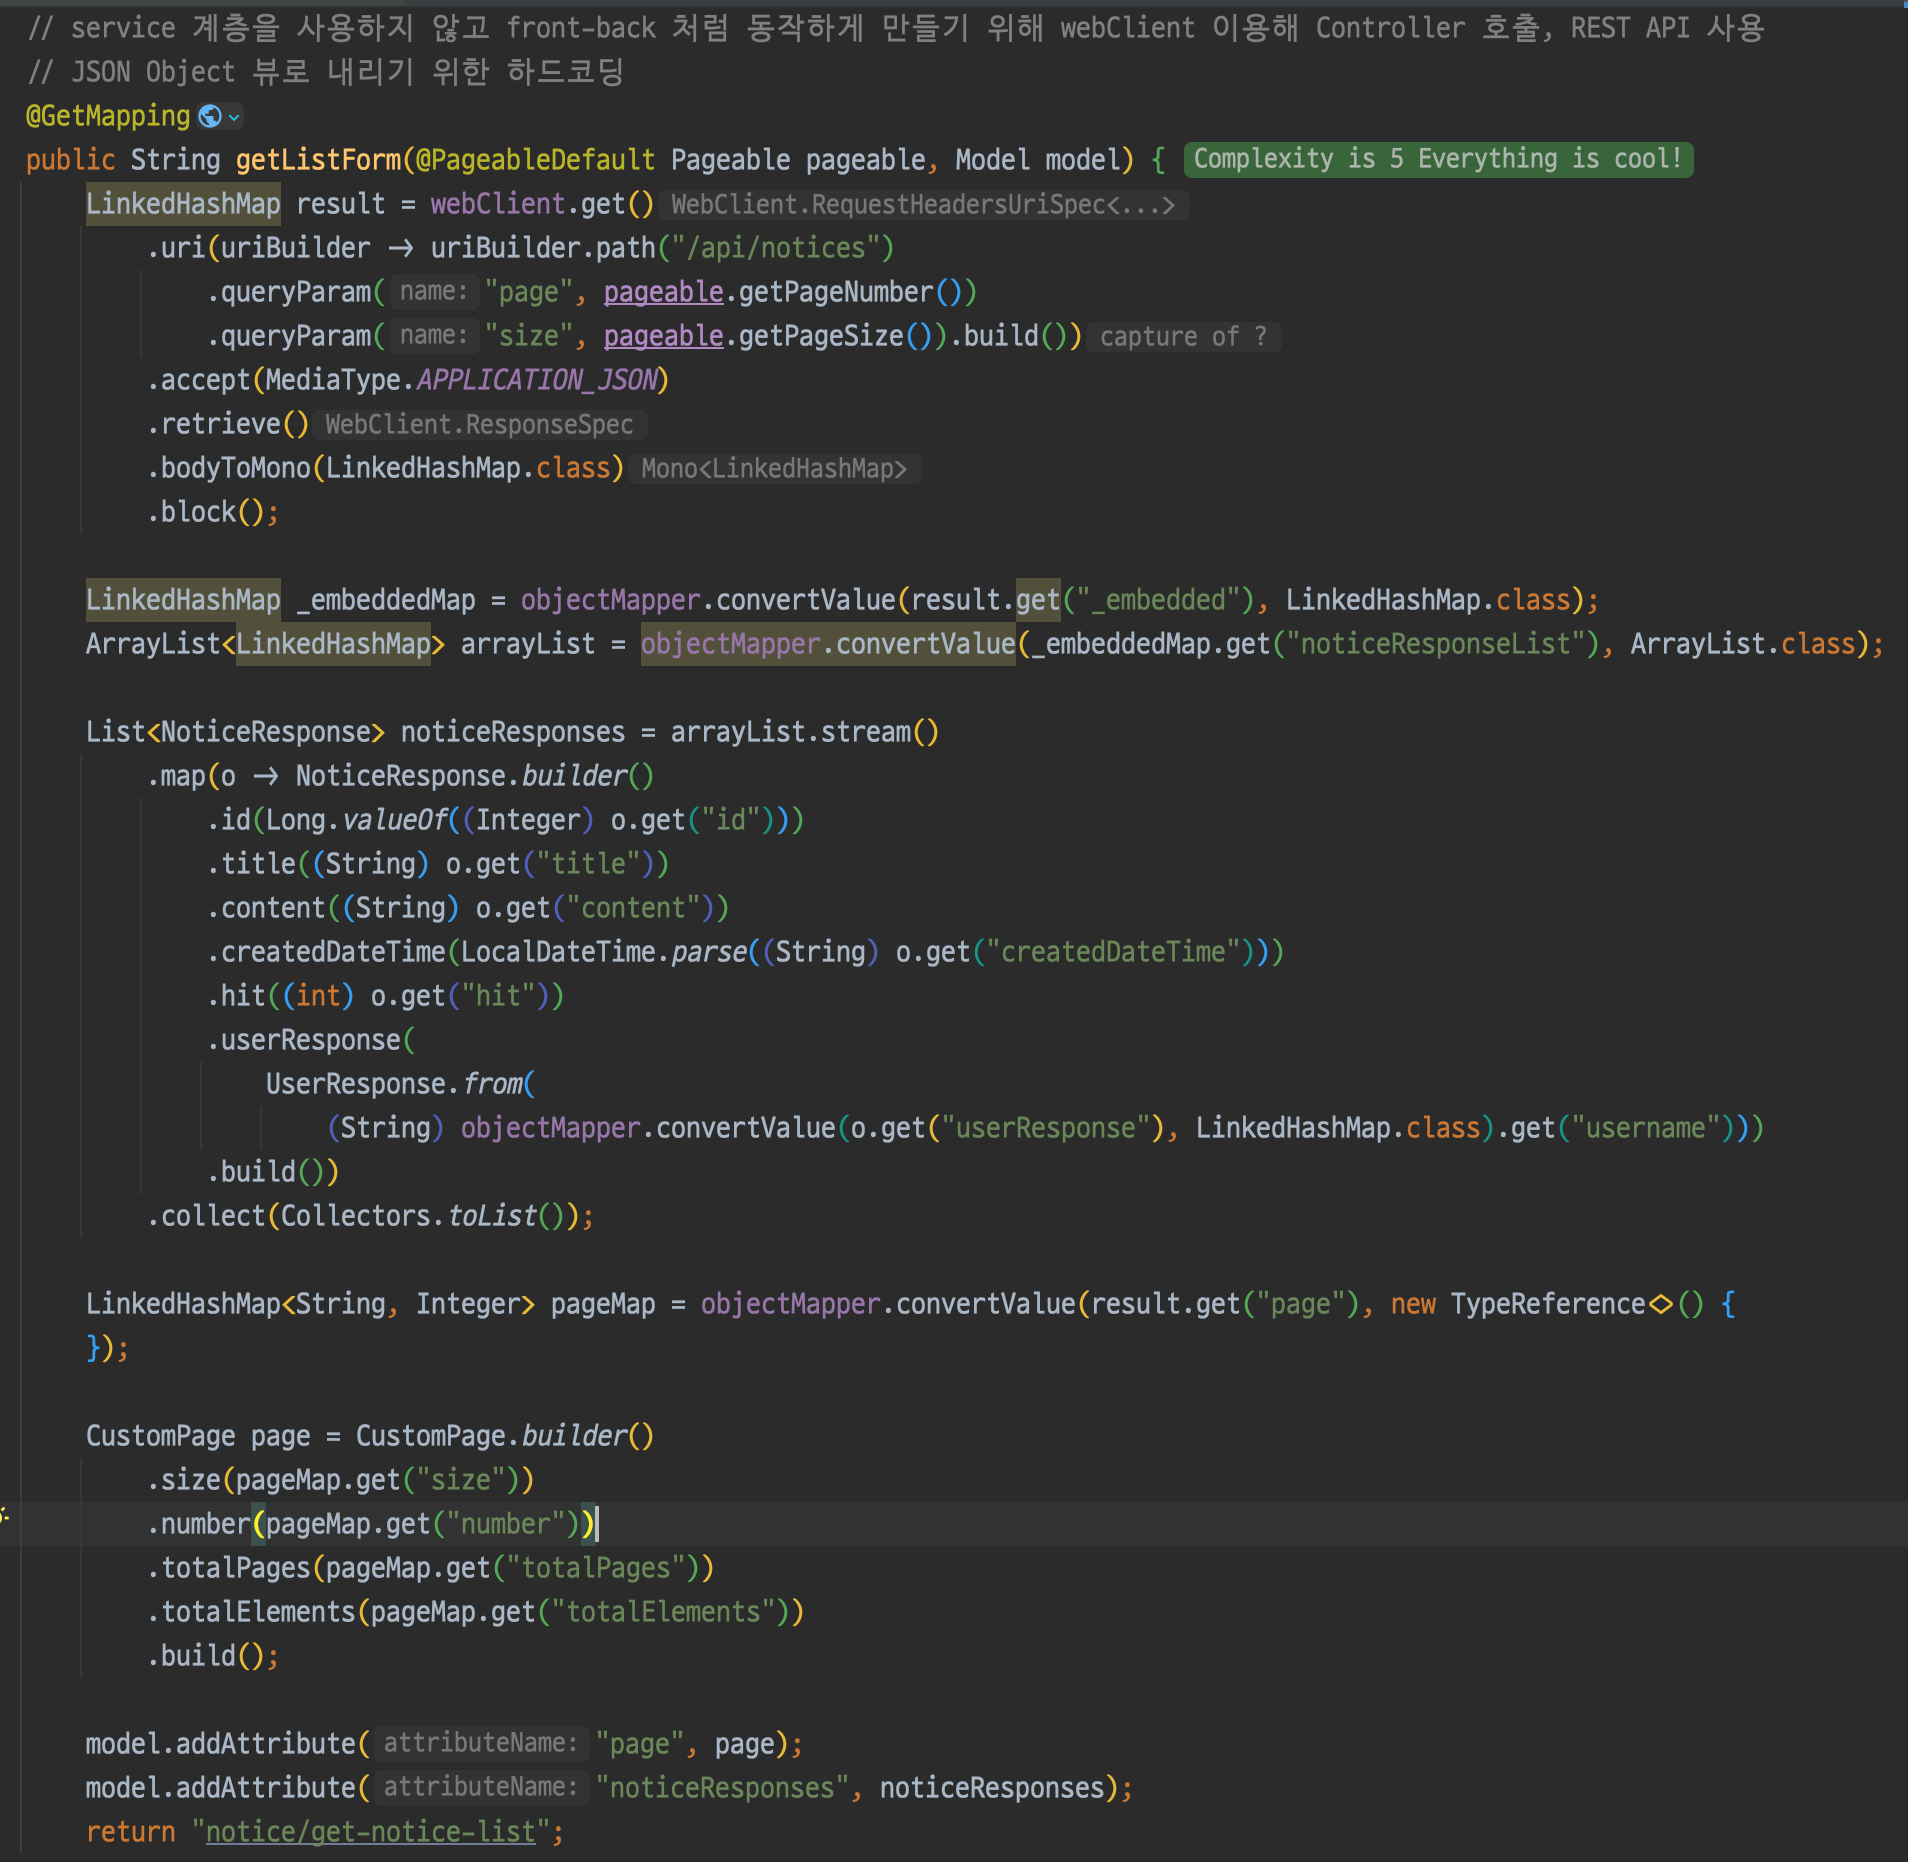Image resolution: width=1908 pixels, height=1862 pixels.
Task: Click the "Complexity is 5" green inlay badge
Action: 1437,159
